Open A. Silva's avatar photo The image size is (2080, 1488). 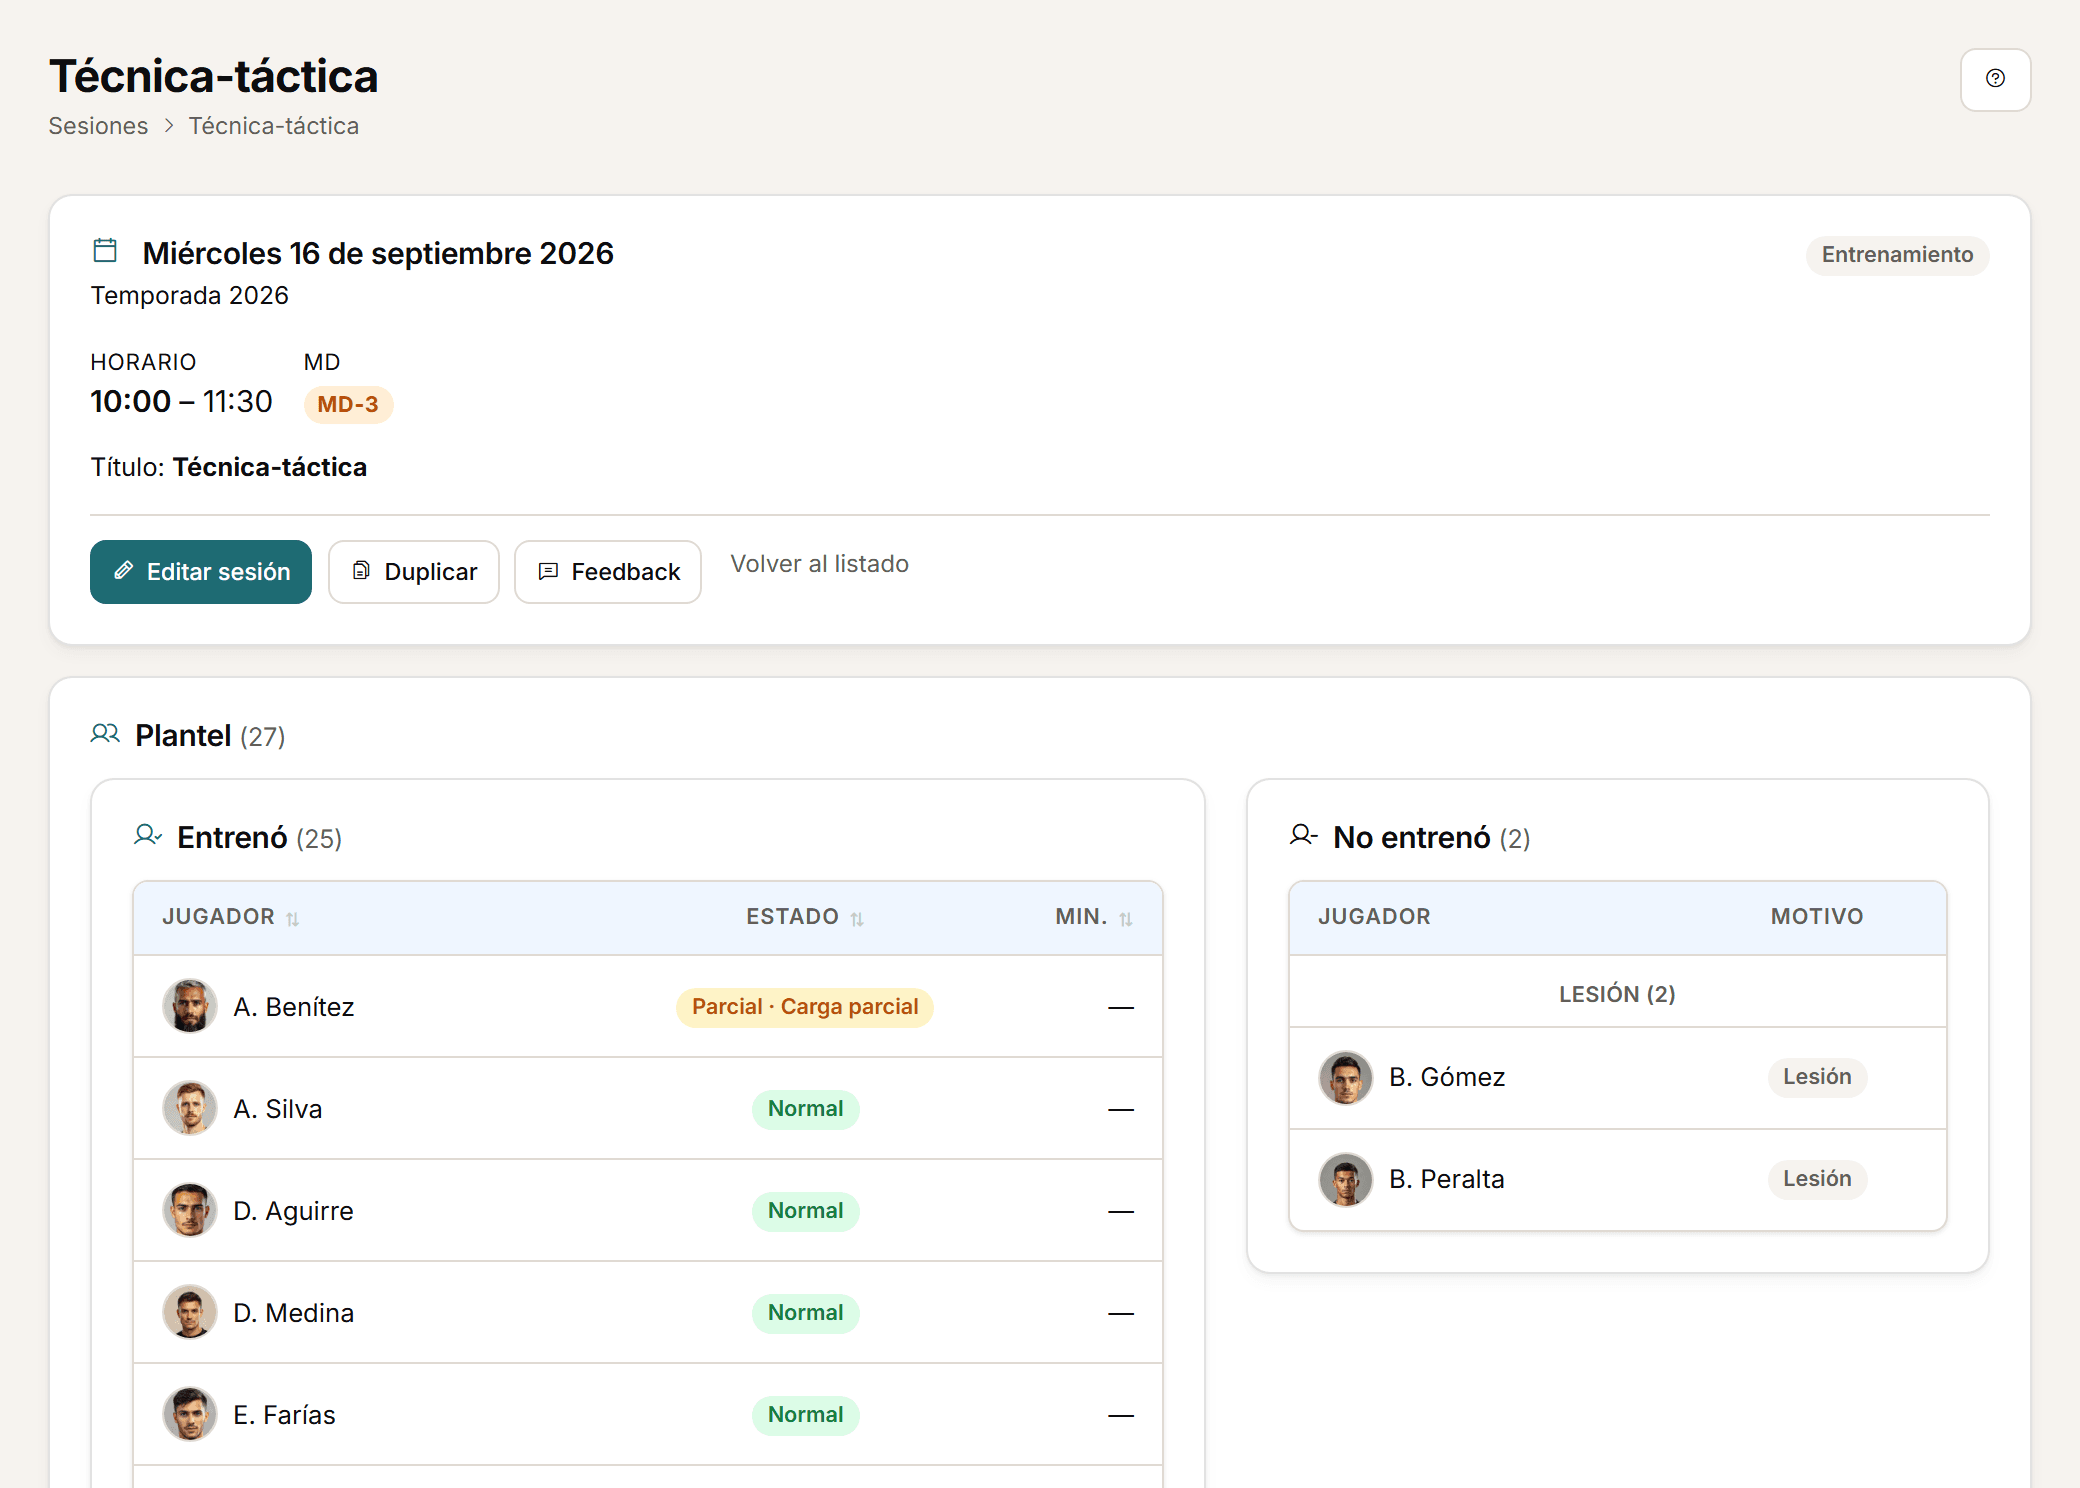190,1108
